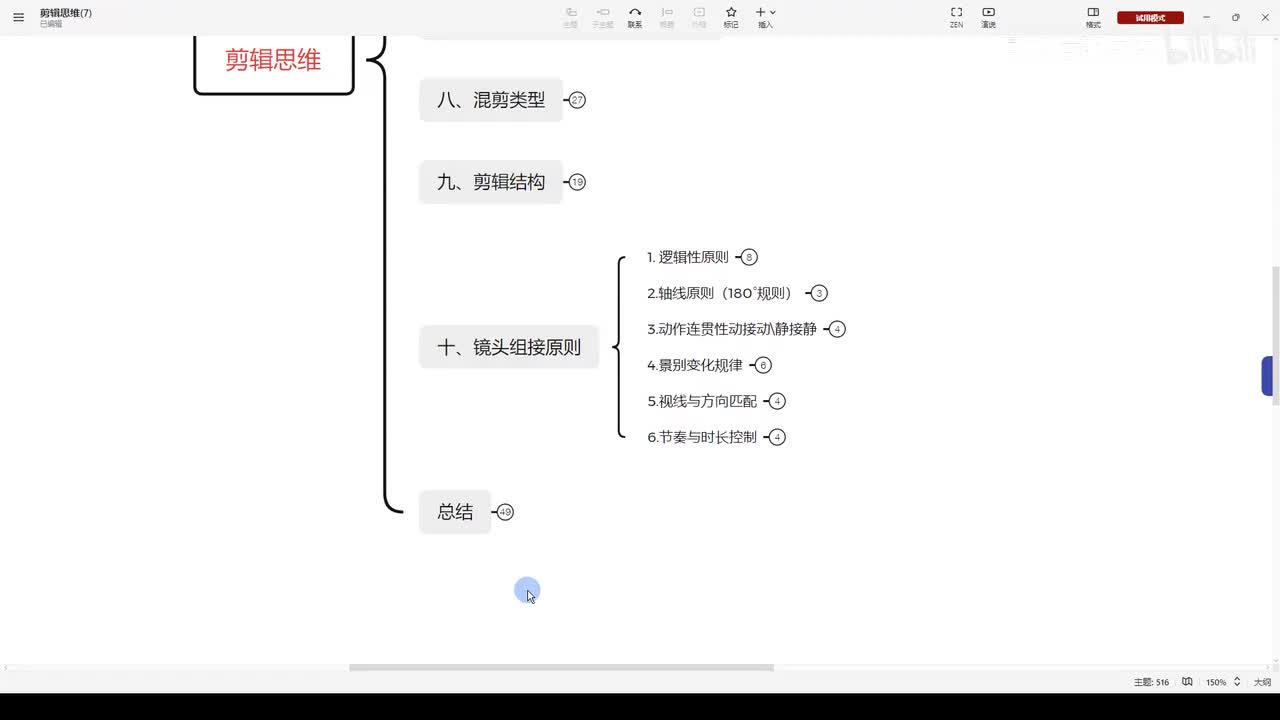Select the 十、镜头组接原则 topic

pyautogui.click(x=509, y=347)
